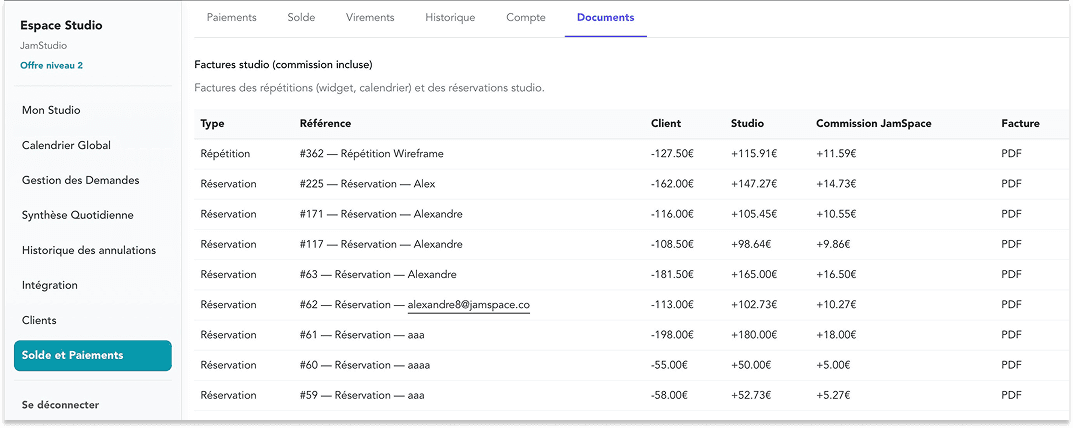Click the +50.00€ studio amount
1073x428 pixels.
751,365
